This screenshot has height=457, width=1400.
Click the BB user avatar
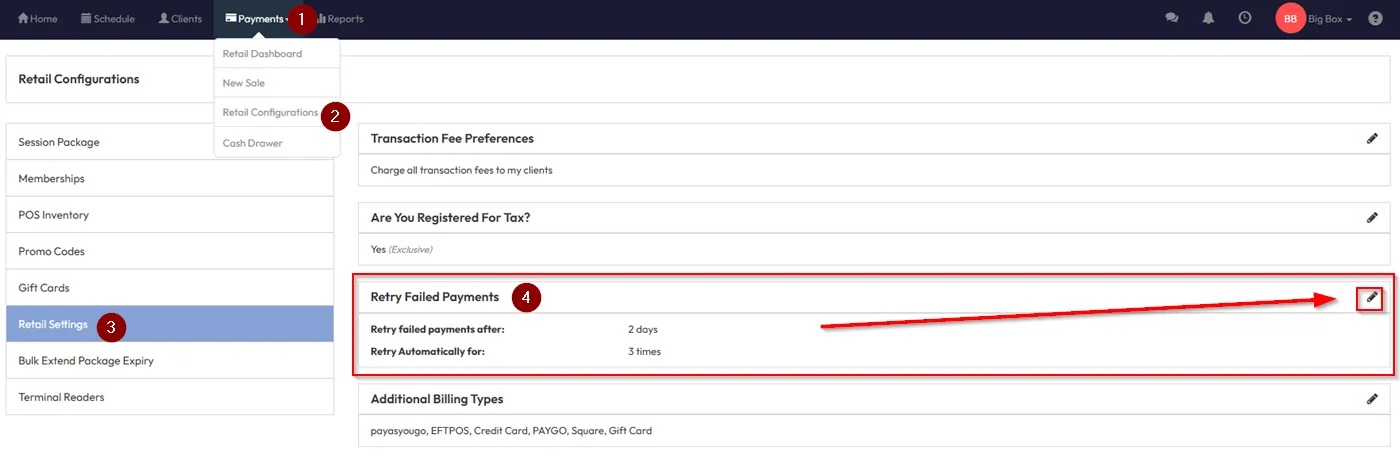click(x=1290, y=19)
